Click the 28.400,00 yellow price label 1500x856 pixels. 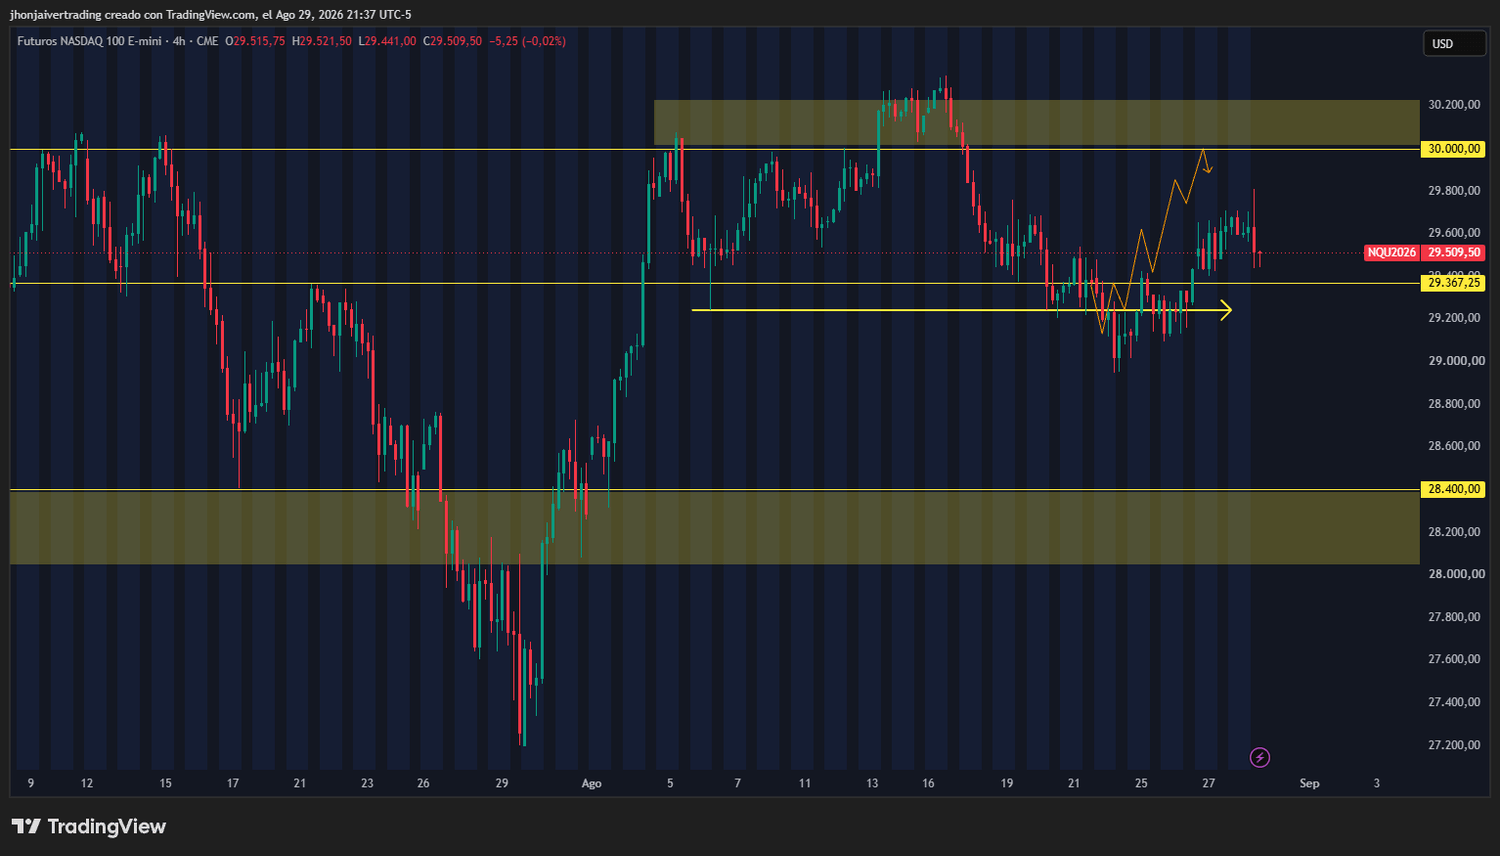point(1453,490)
